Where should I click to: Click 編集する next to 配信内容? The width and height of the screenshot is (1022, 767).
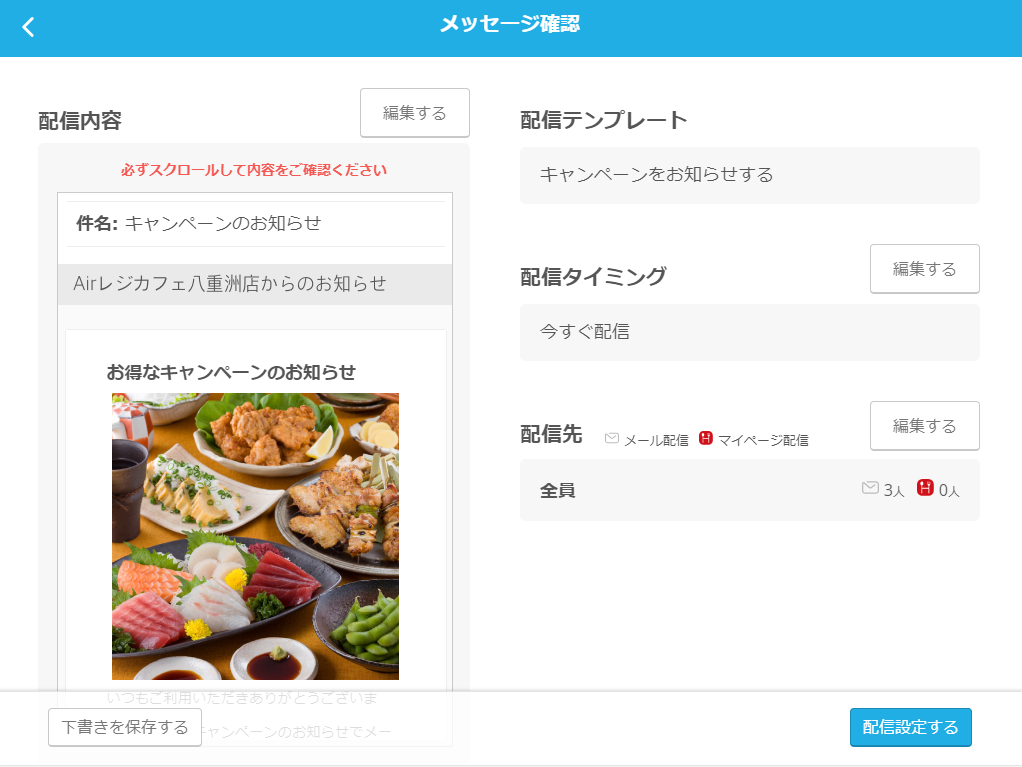pos(414,112)
